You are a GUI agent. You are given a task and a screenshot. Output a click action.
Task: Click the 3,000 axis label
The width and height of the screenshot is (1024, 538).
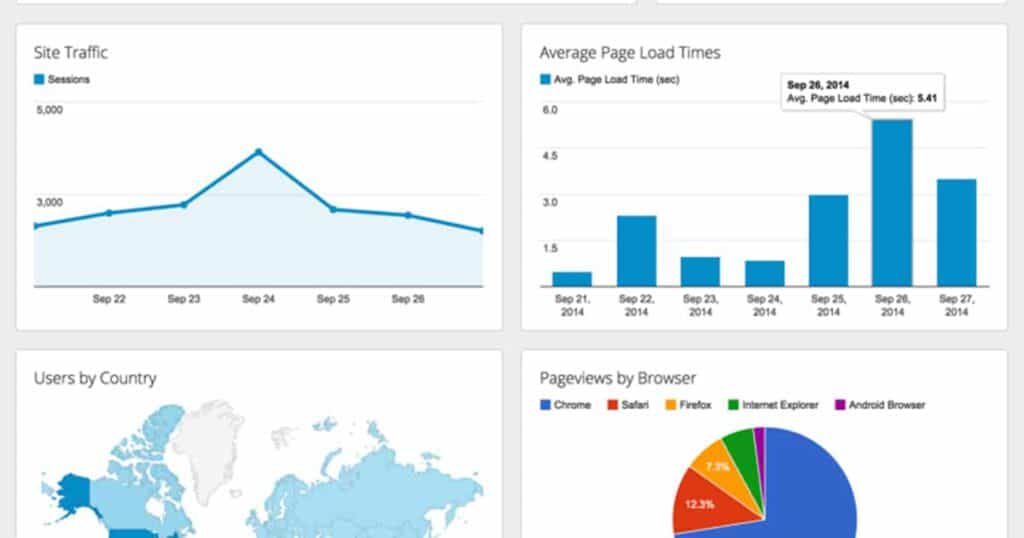(x=50, y=202)
